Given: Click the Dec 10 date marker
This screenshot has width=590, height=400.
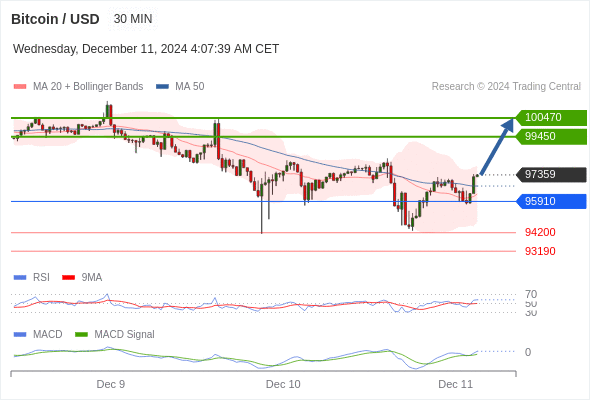Looking at the screenshot, I should click(x=283, y=384).
